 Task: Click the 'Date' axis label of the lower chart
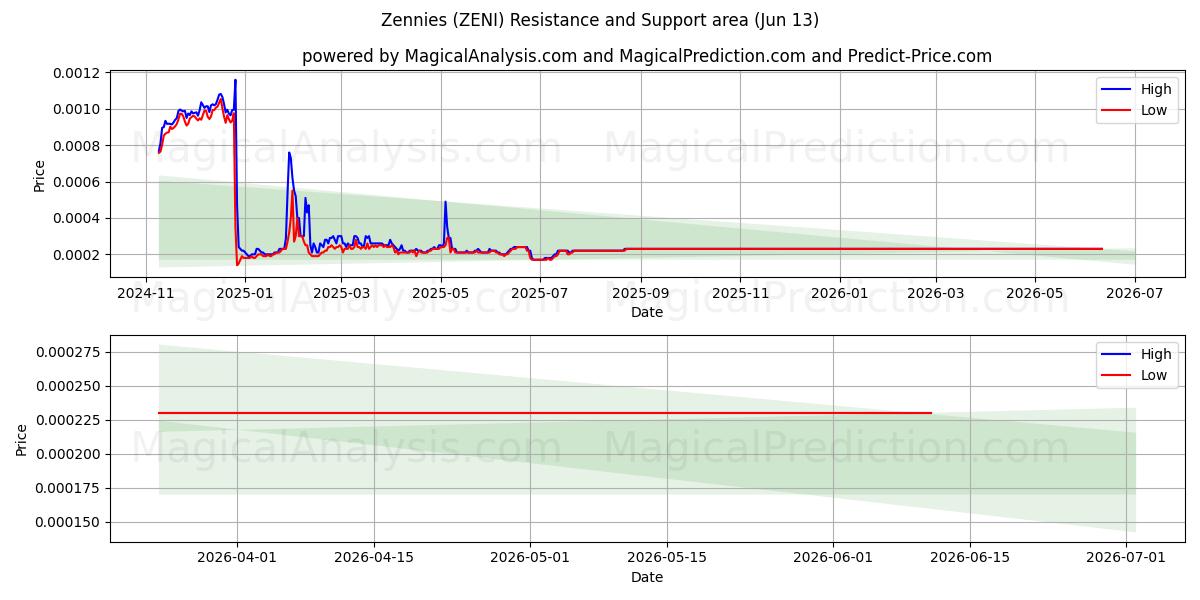(x=647, y=577)
